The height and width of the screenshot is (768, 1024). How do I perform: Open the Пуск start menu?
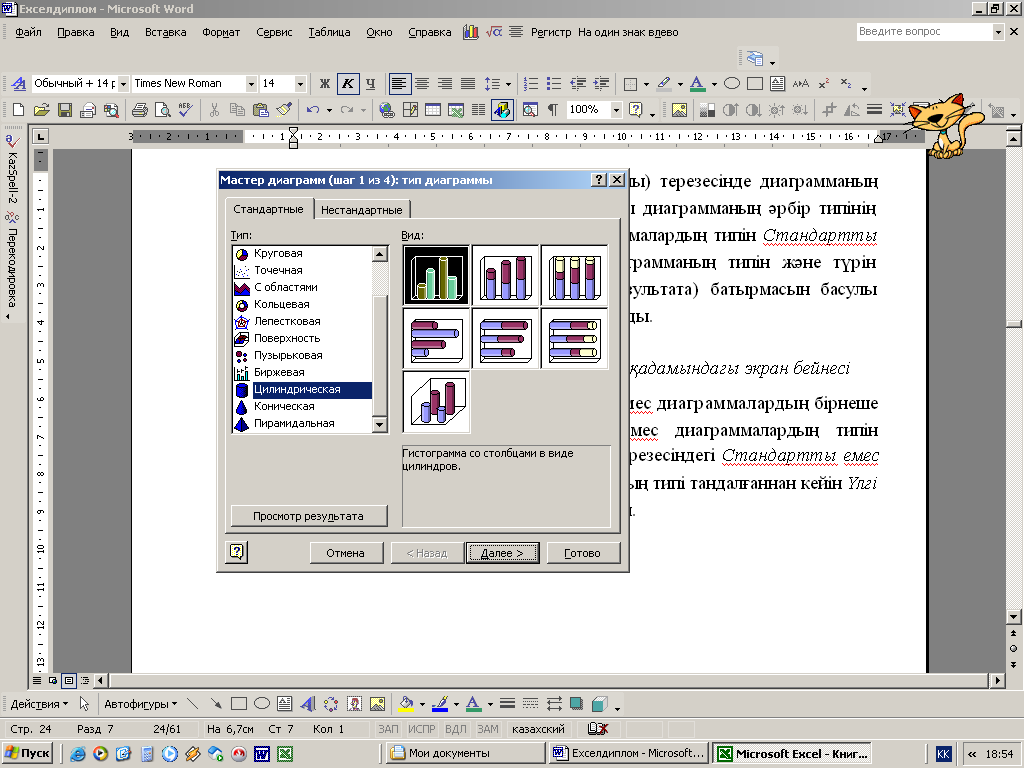point(27,753)
